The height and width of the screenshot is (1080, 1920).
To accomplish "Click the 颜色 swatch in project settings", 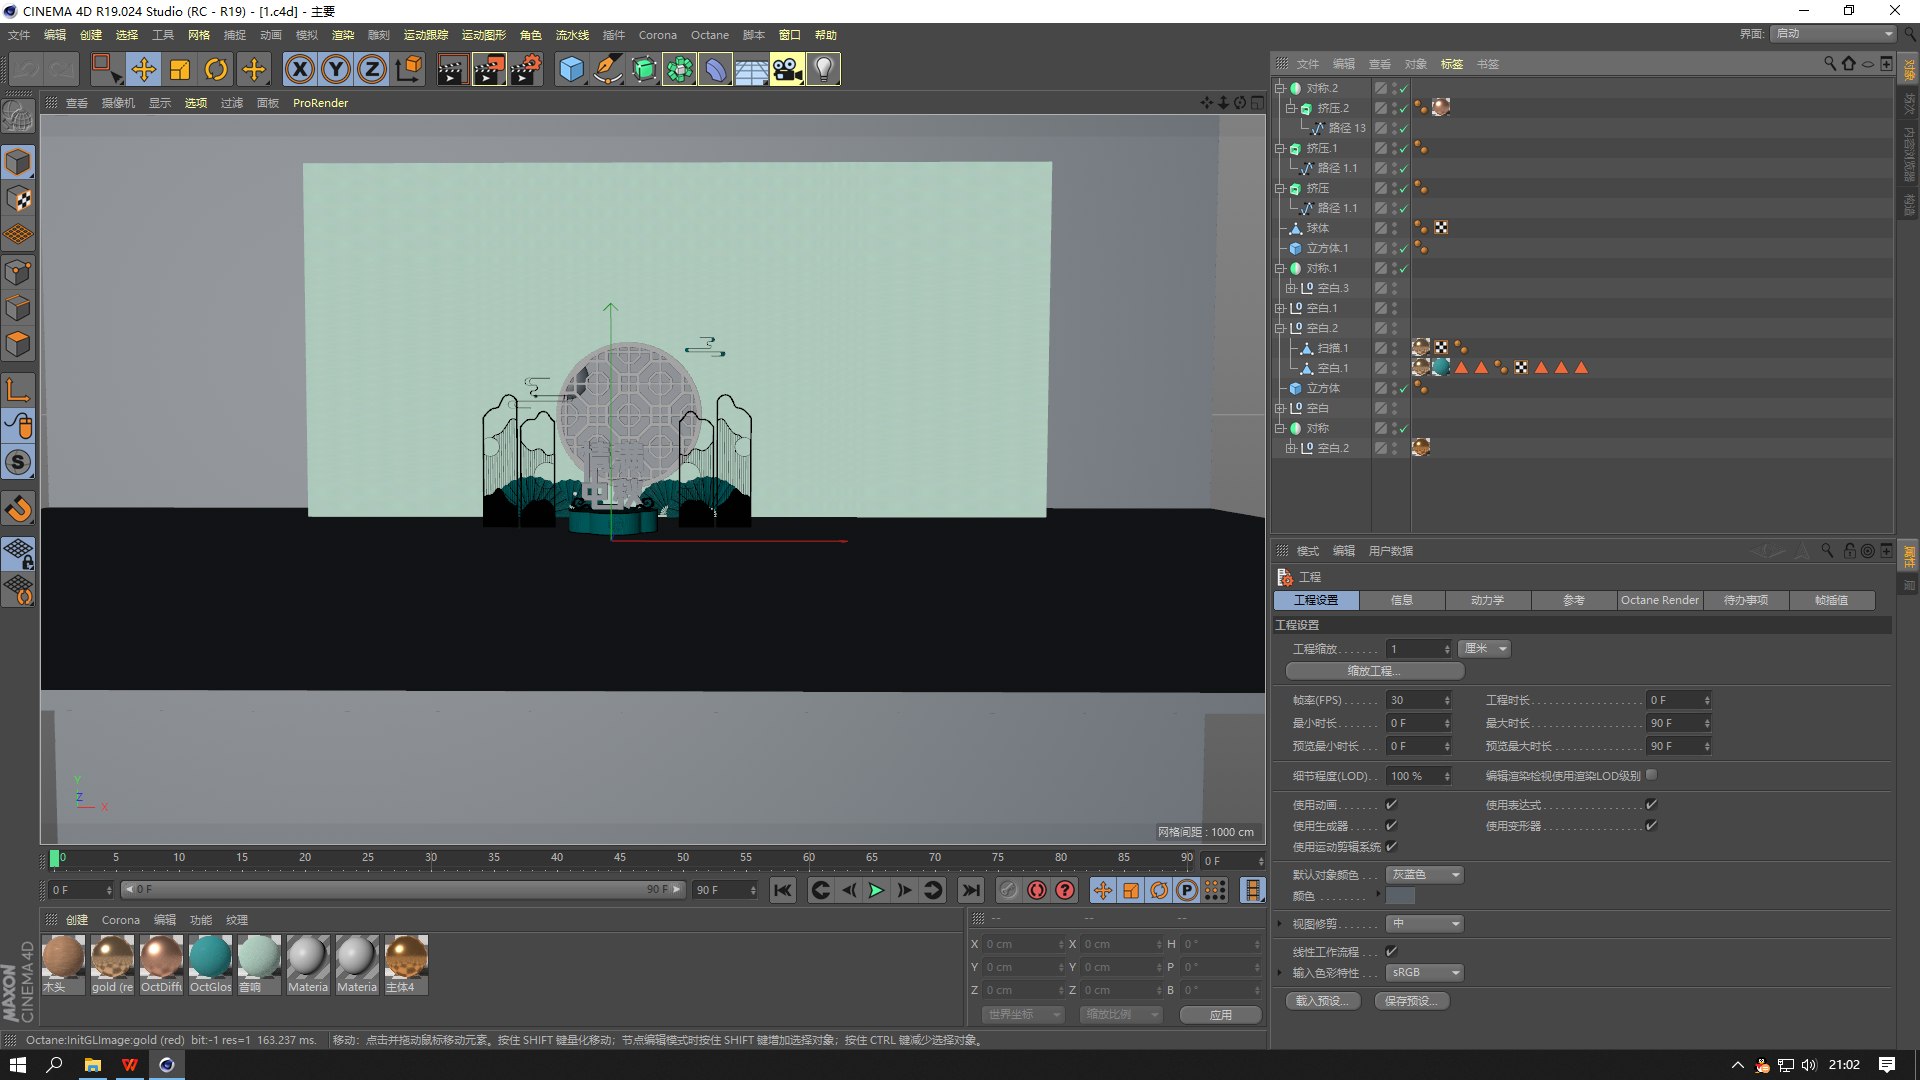I will 1400,896.
